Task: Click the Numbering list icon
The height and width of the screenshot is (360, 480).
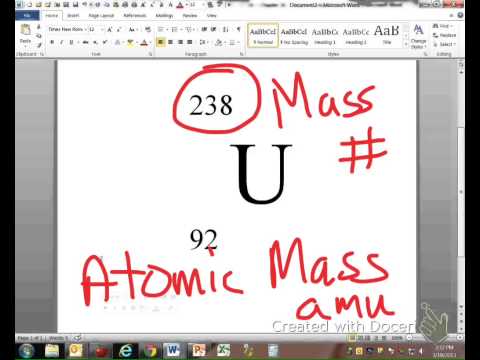Action: click(174, 30)
